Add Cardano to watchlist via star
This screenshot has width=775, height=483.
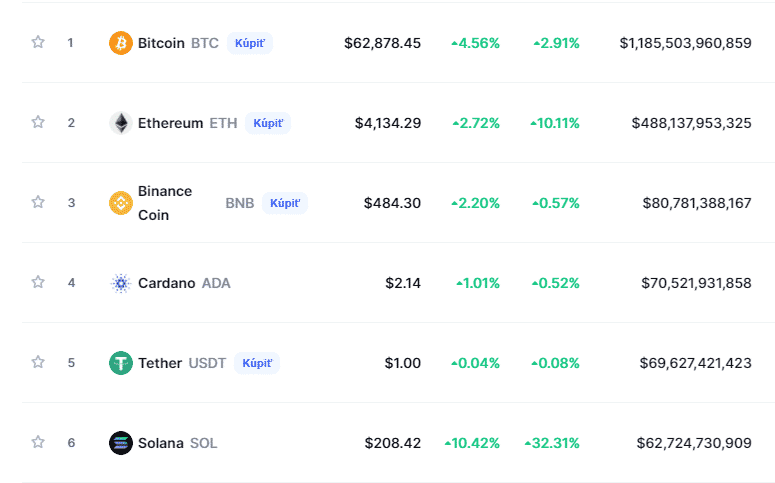[38, 282]
